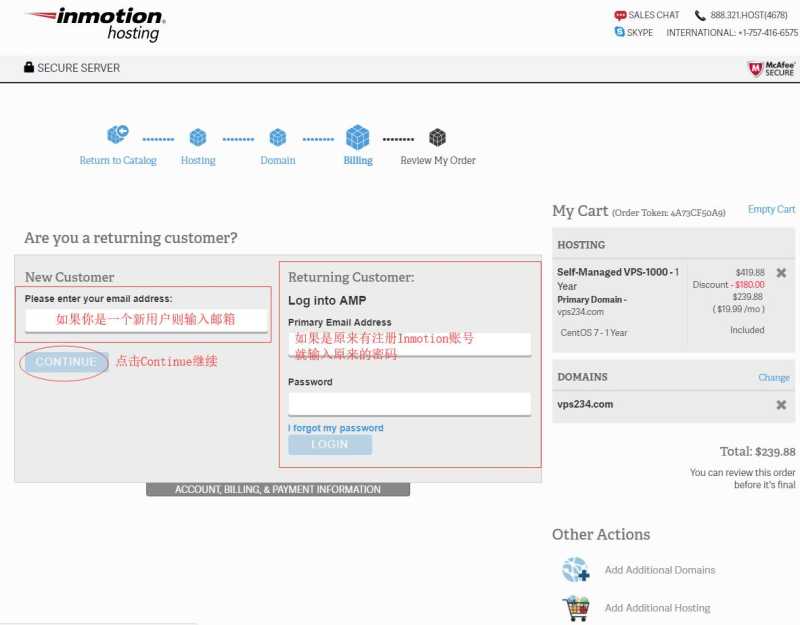Click the International +1-757-416-6575 number

732,33
